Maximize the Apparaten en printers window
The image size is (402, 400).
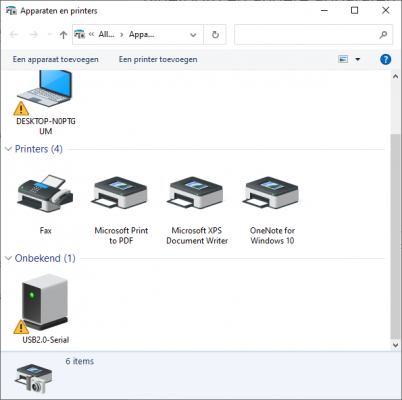(x=355, y=11)
